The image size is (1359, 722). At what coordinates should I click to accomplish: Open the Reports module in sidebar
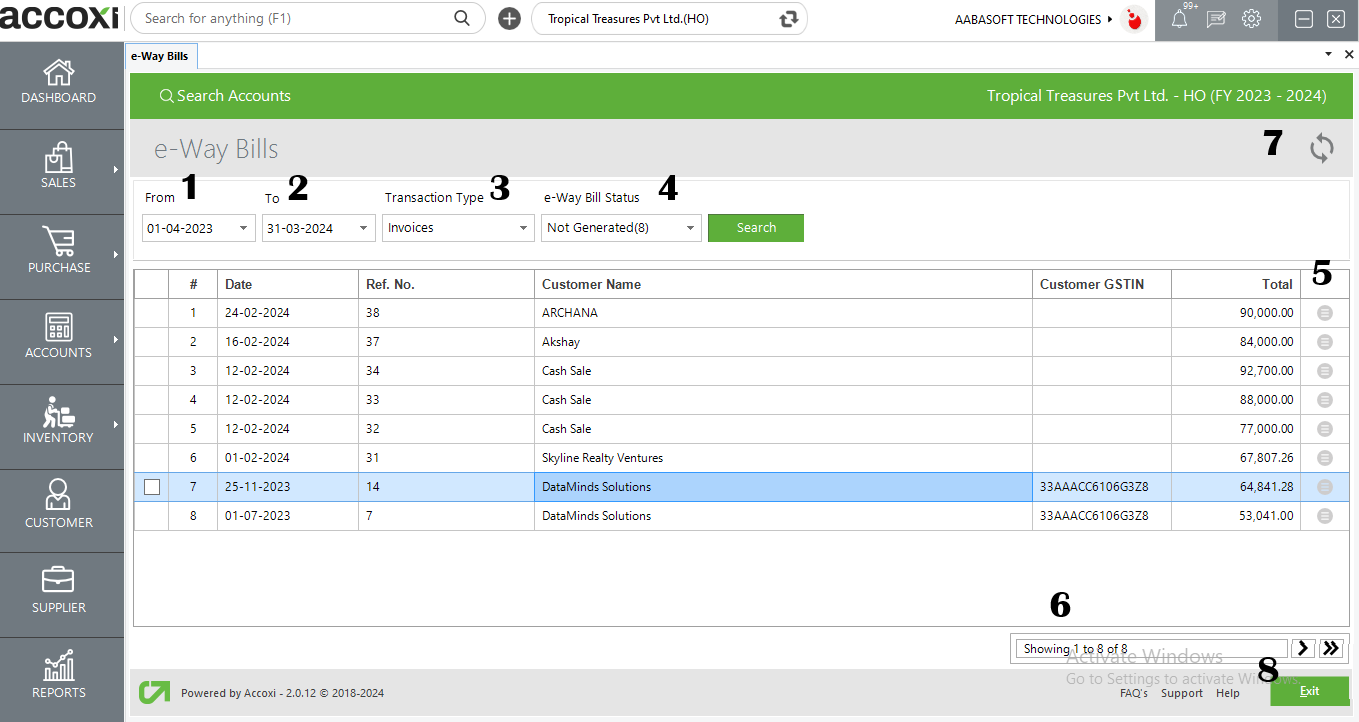coord(59,678)
